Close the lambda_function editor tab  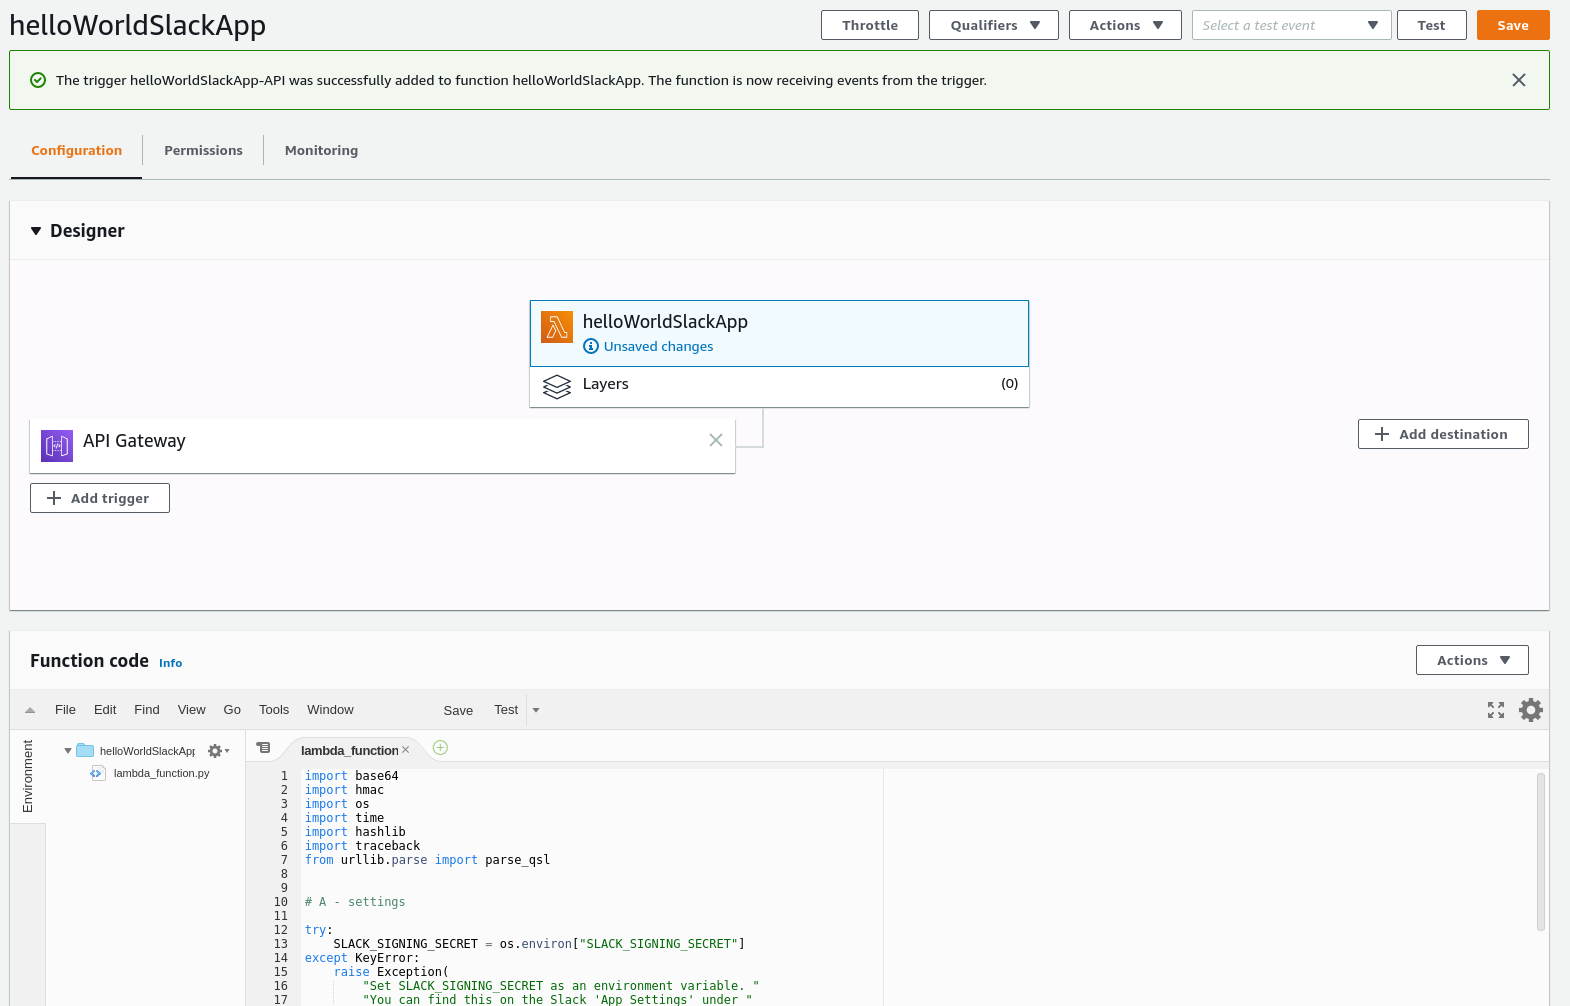tap(406, 750)
